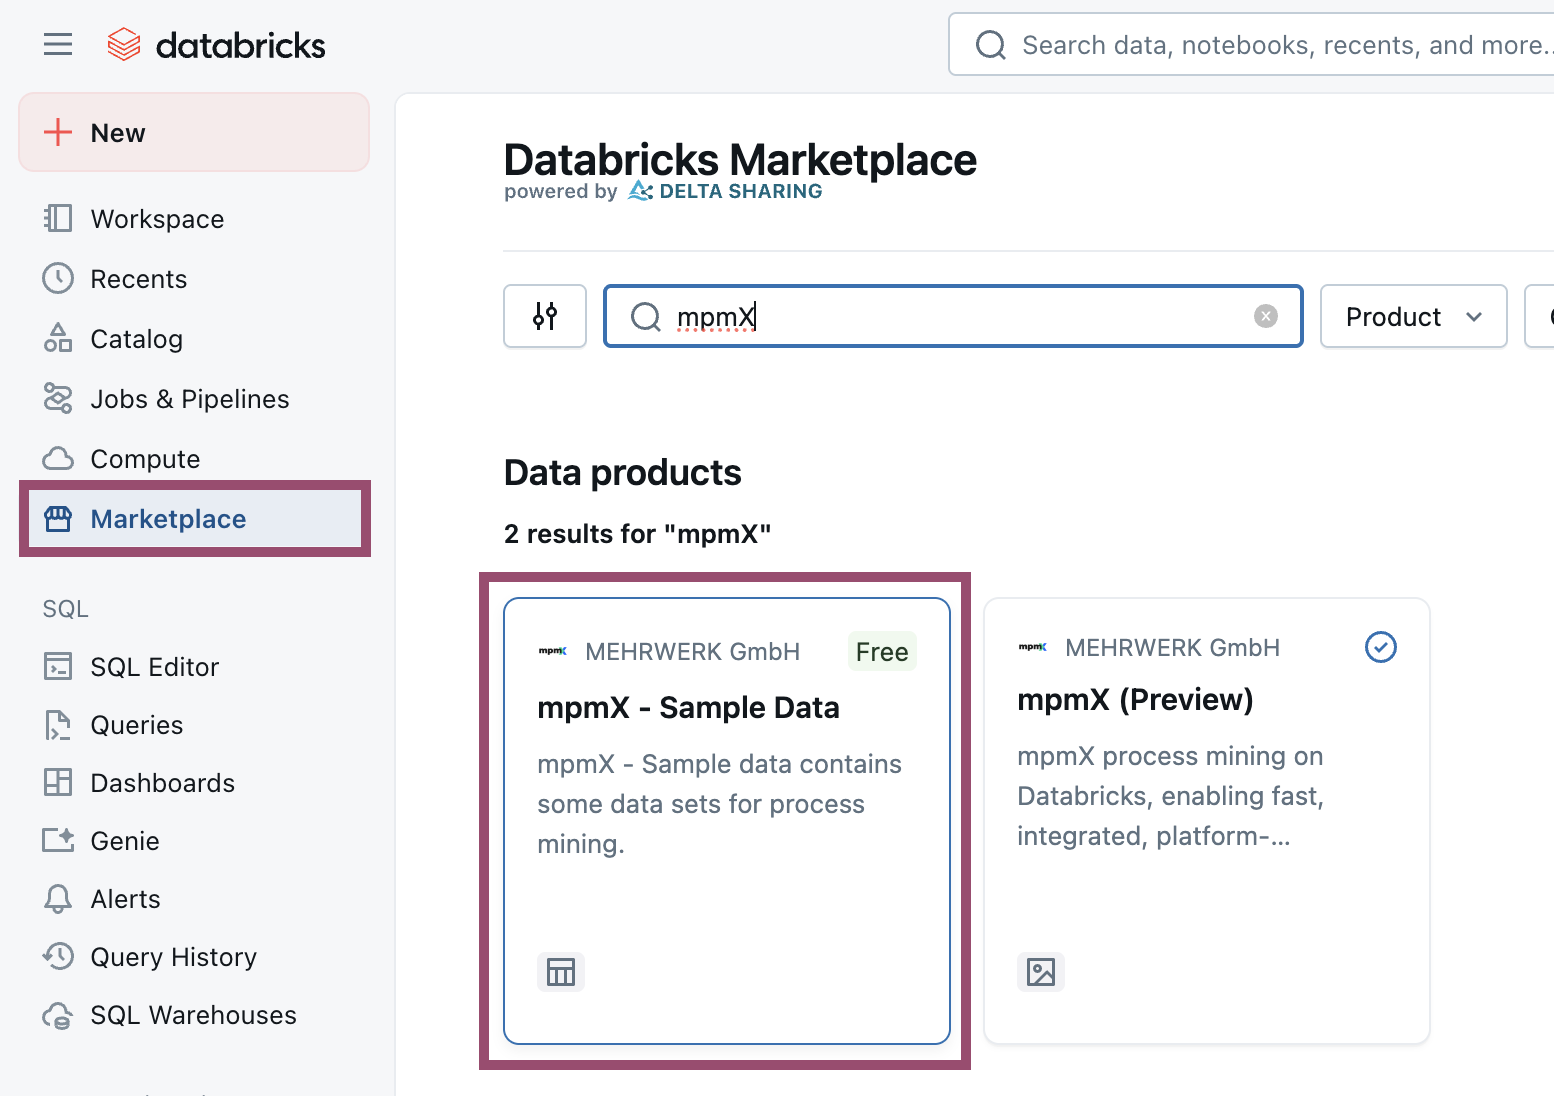
Task: Click the magnifier icon in global search
Action: (990, 45)
